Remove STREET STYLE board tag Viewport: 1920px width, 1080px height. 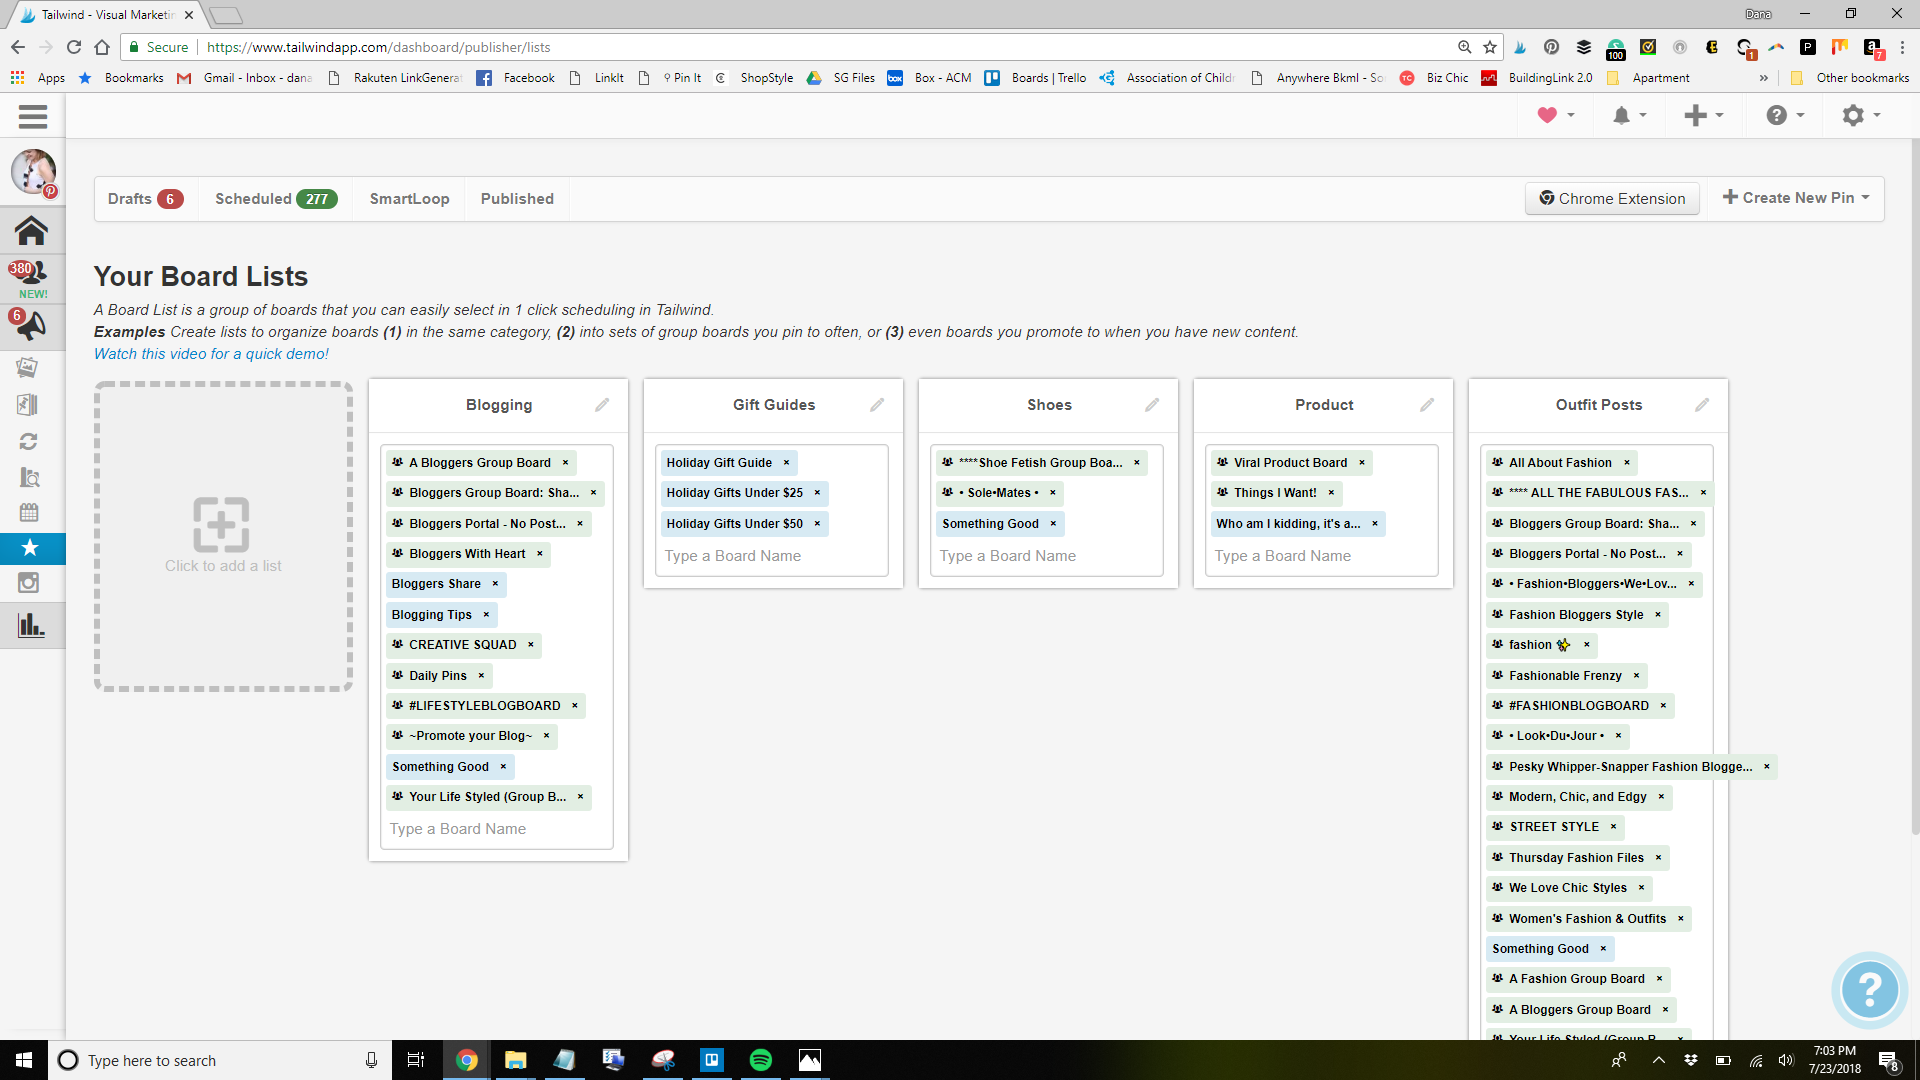1613,827
